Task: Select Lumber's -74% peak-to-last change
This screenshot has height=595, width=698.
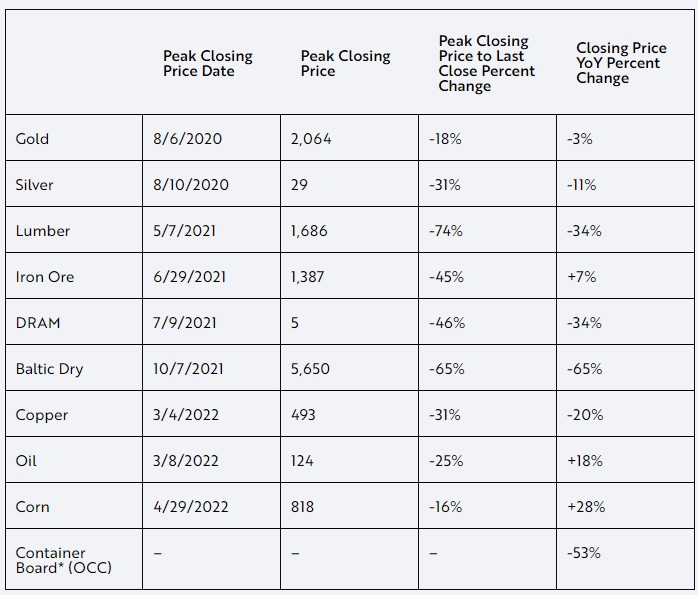Action: click(445, 231)
